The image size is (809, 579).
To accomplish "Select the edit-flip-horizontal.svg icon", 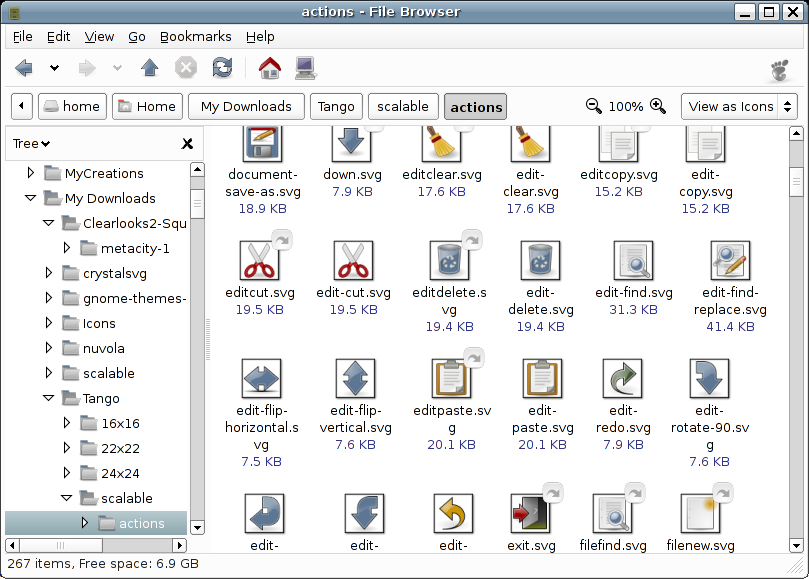I will (x=262, y=379).
